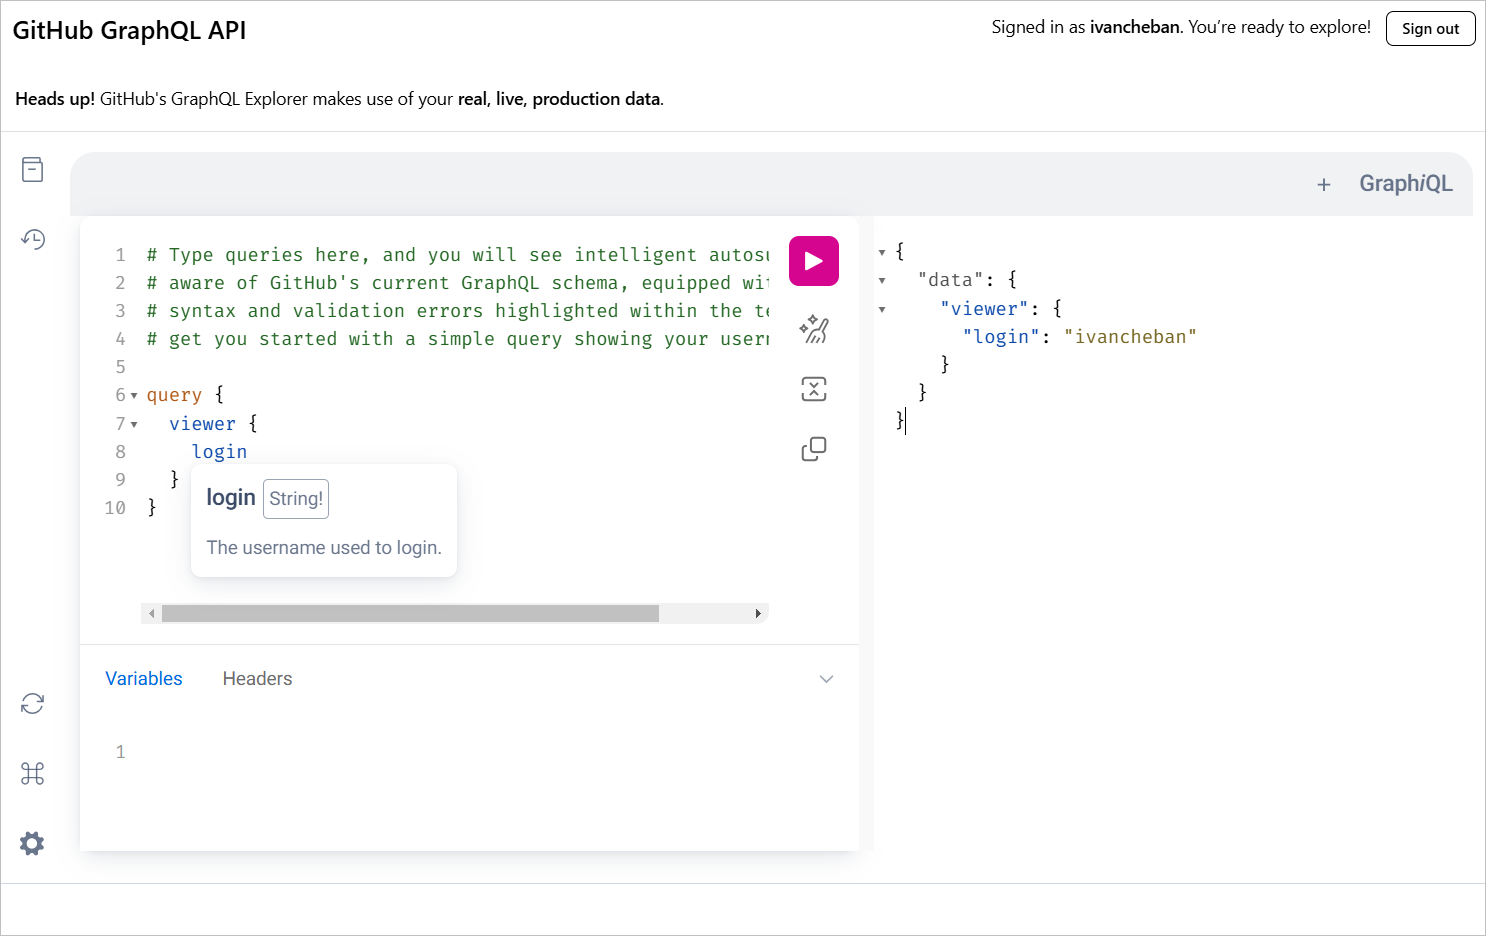Click the Merge fragments icon
The height and width of the screenshot is (936, 1486).
(814, 389)
